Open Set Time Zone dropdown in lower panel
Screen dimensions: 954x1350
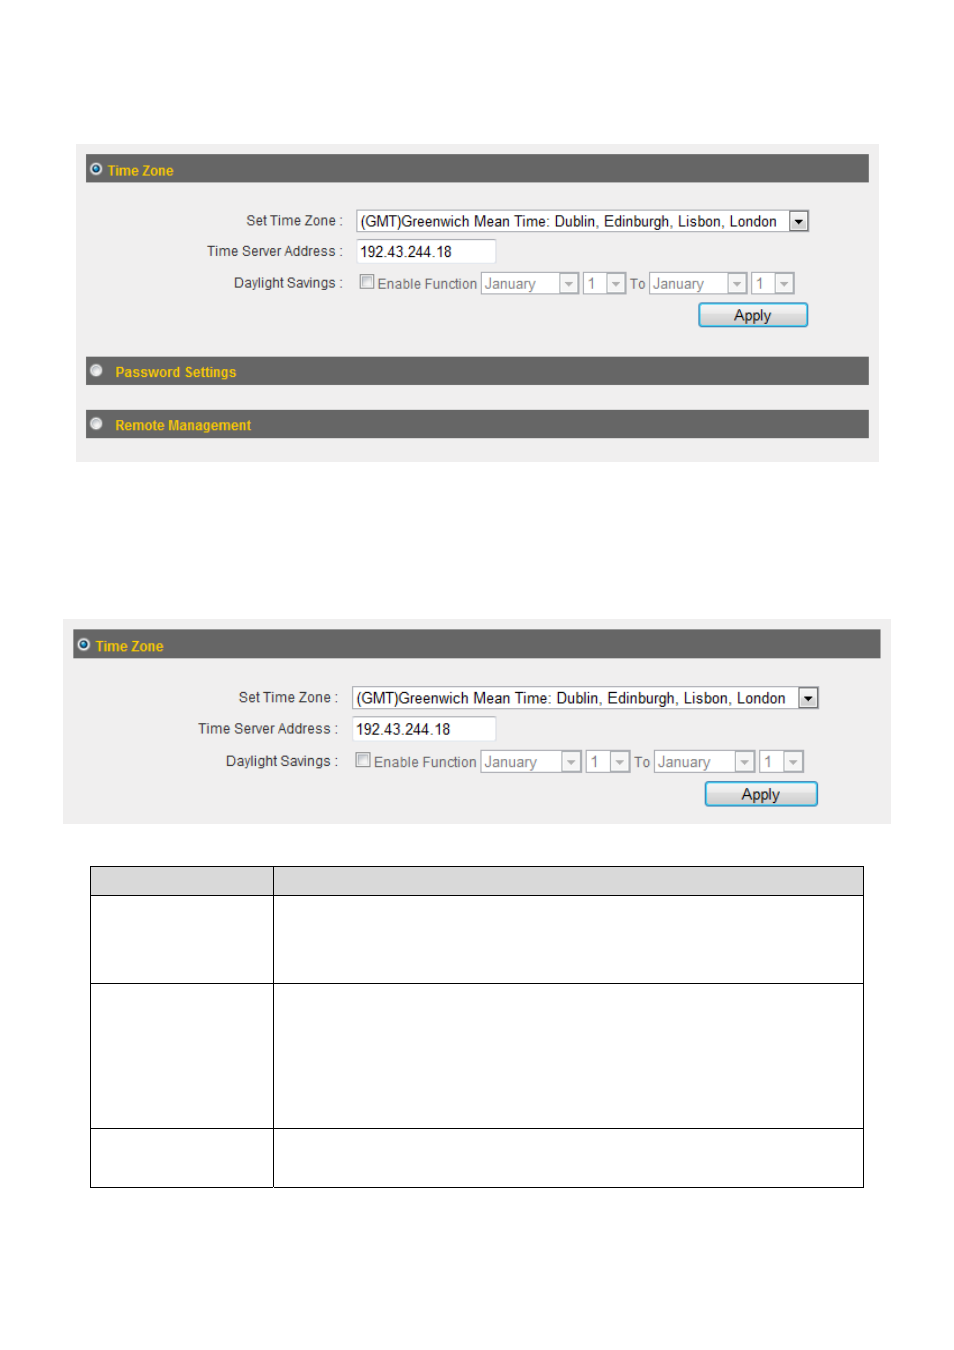pos(585,698)
